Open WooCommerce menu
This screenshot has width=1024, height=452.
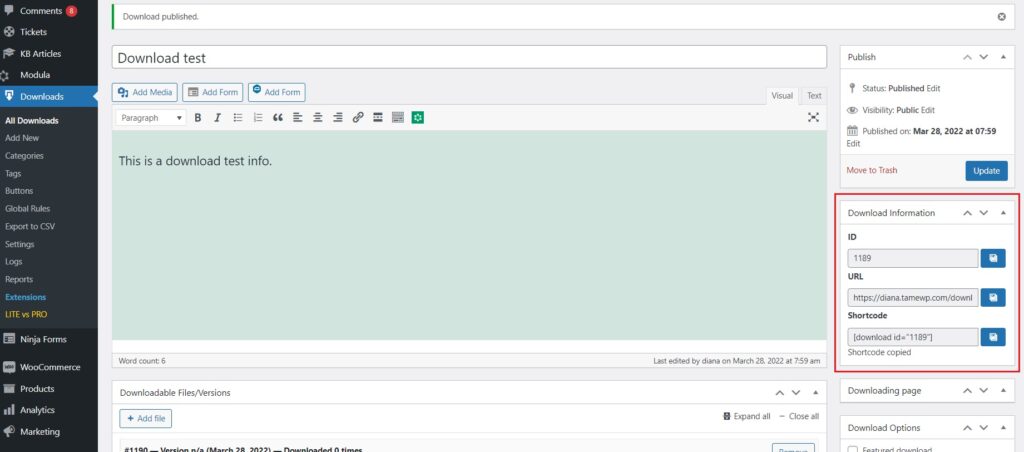(x=48, y=367)
